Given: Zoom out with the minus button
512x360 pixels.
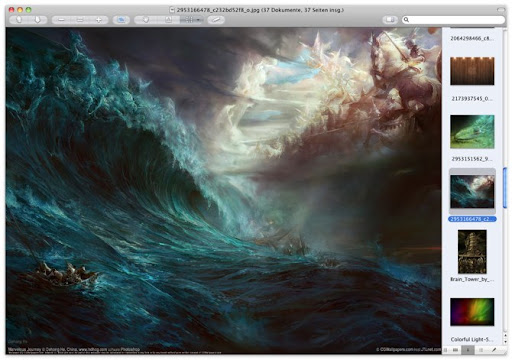Looking at the screenshot, I should [x=61, y=20].
